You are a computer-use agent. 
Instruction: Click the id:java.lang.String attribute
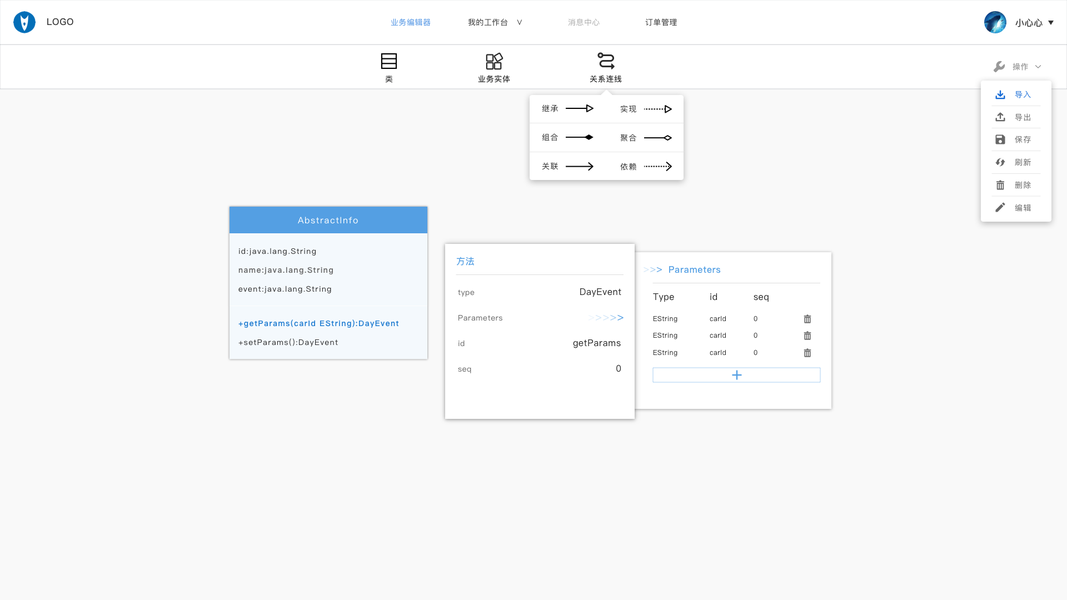point(277,251)
